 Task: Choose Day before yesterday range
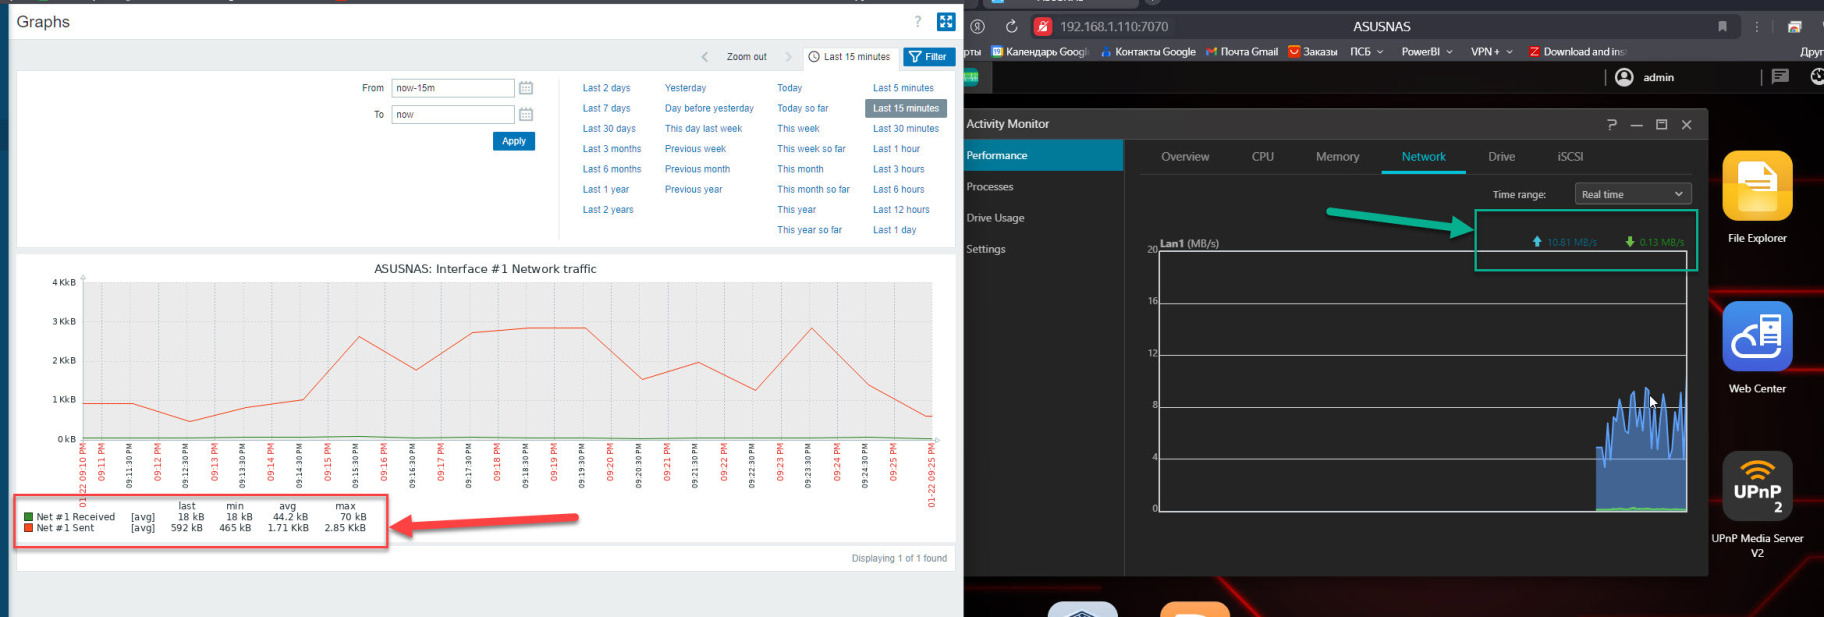(x=709, y=108)
